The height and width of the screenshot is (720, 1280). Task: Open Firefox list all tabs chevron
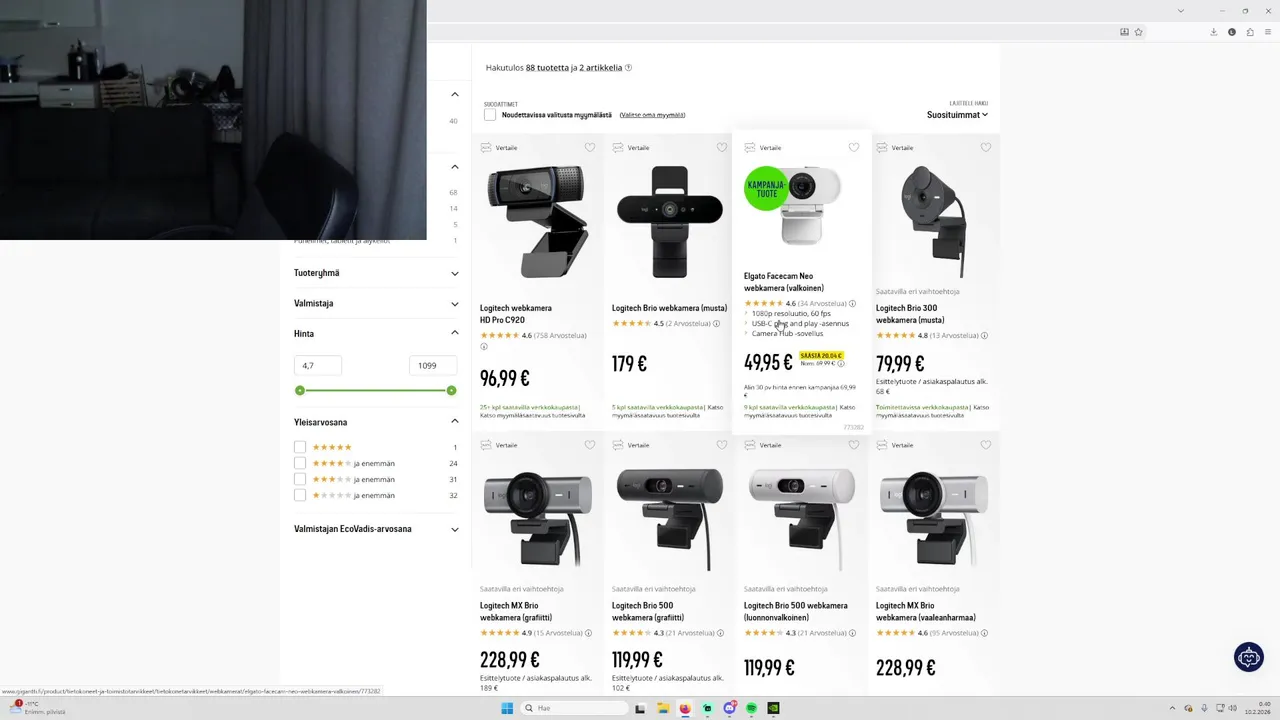coord(1181,11)
